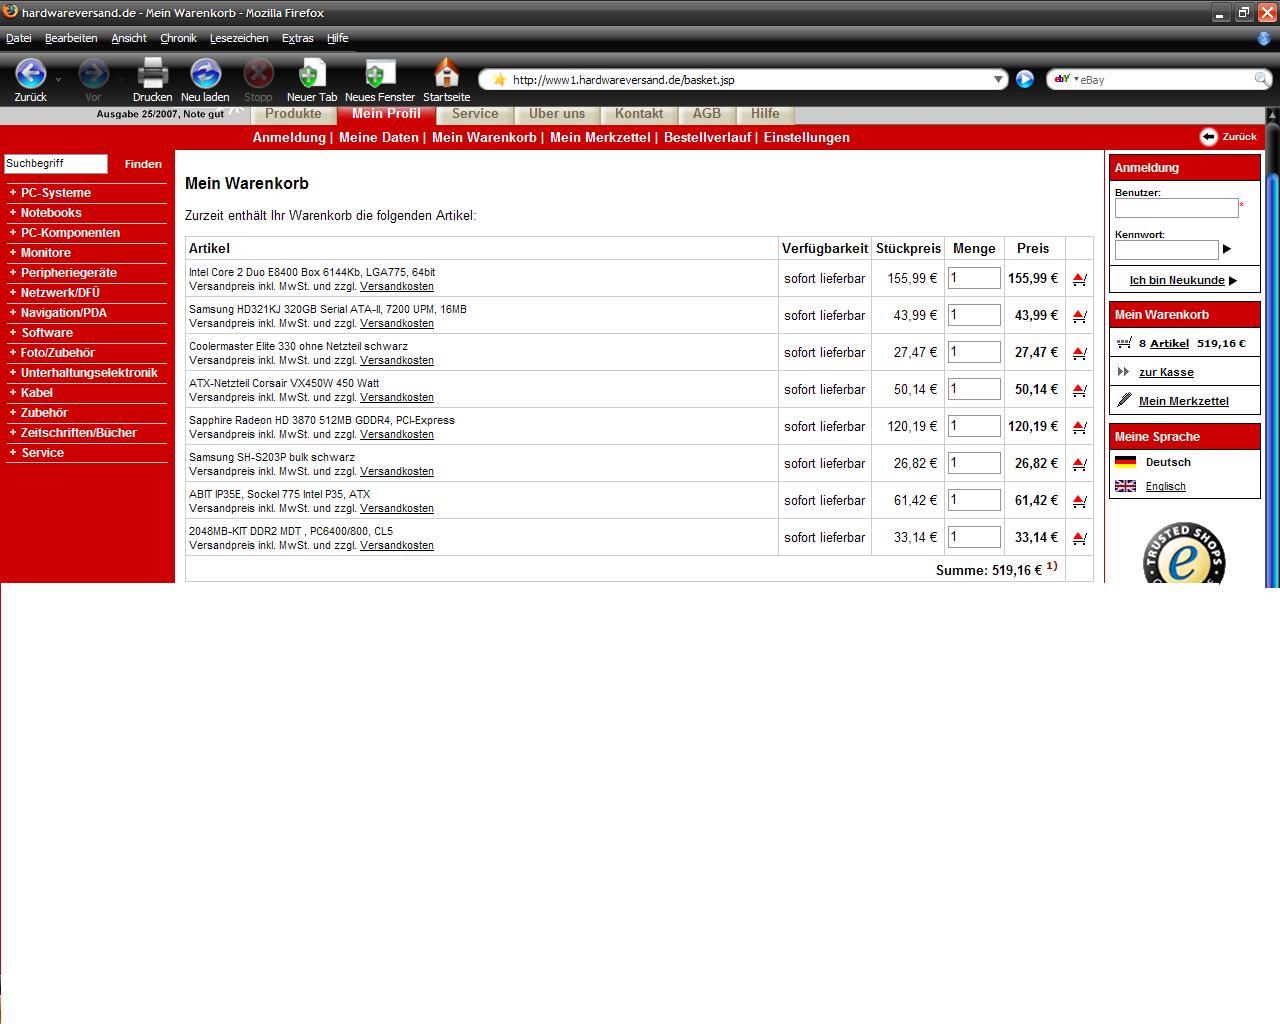1280x1024 pixels.
Task: Open Neues Fenster toolbar icon
Action: [x=379, y=73]
